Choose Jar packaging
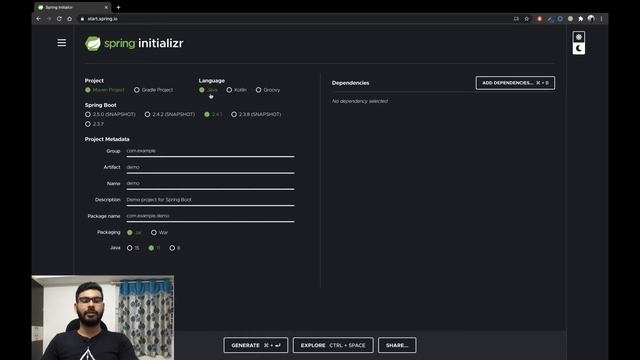 (x=134, y=232)
